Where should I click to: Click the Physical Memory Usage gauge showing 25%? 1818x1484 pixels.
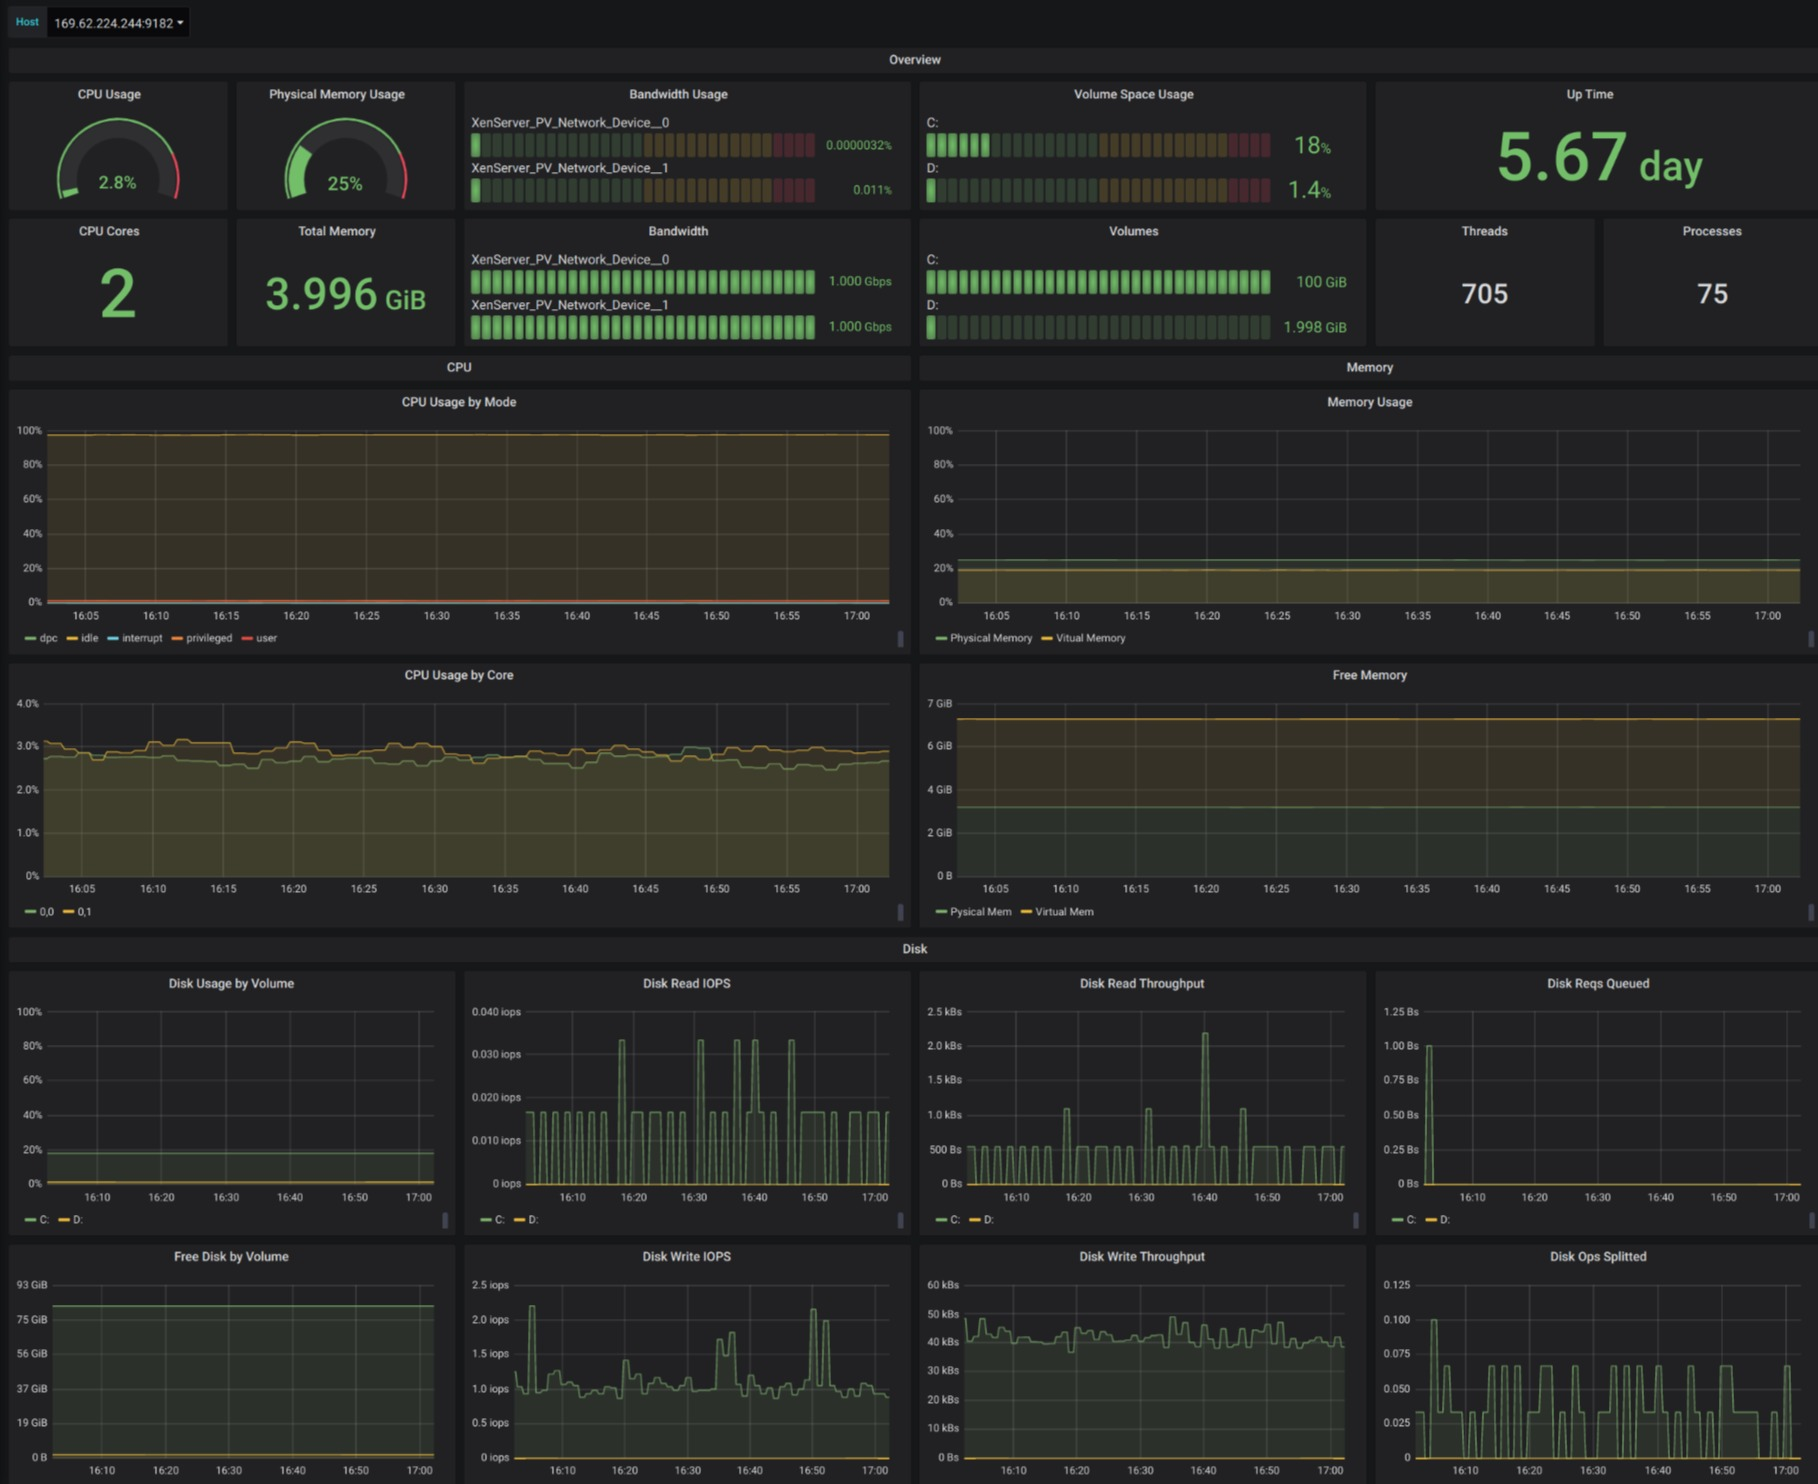345,160
